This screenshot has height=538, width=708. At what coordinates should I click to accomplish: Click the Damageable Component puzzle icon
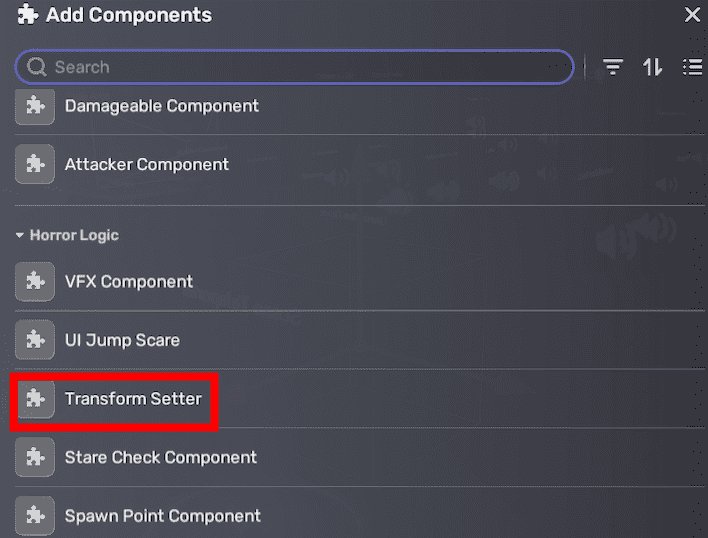tap(35, 106)
